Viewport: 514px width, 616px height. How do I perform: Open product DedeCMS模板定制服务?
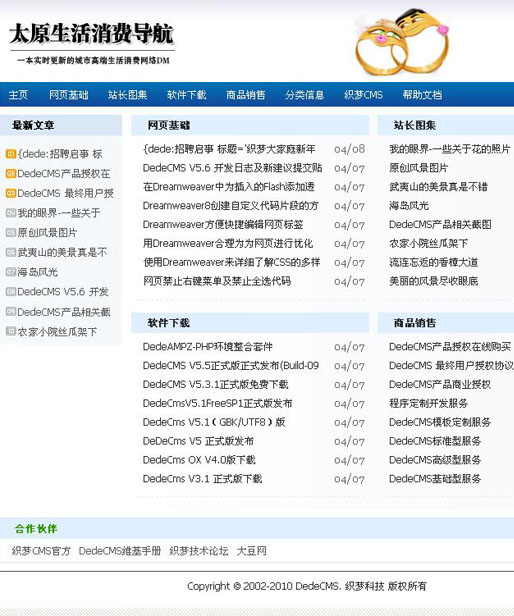(440, 422)
